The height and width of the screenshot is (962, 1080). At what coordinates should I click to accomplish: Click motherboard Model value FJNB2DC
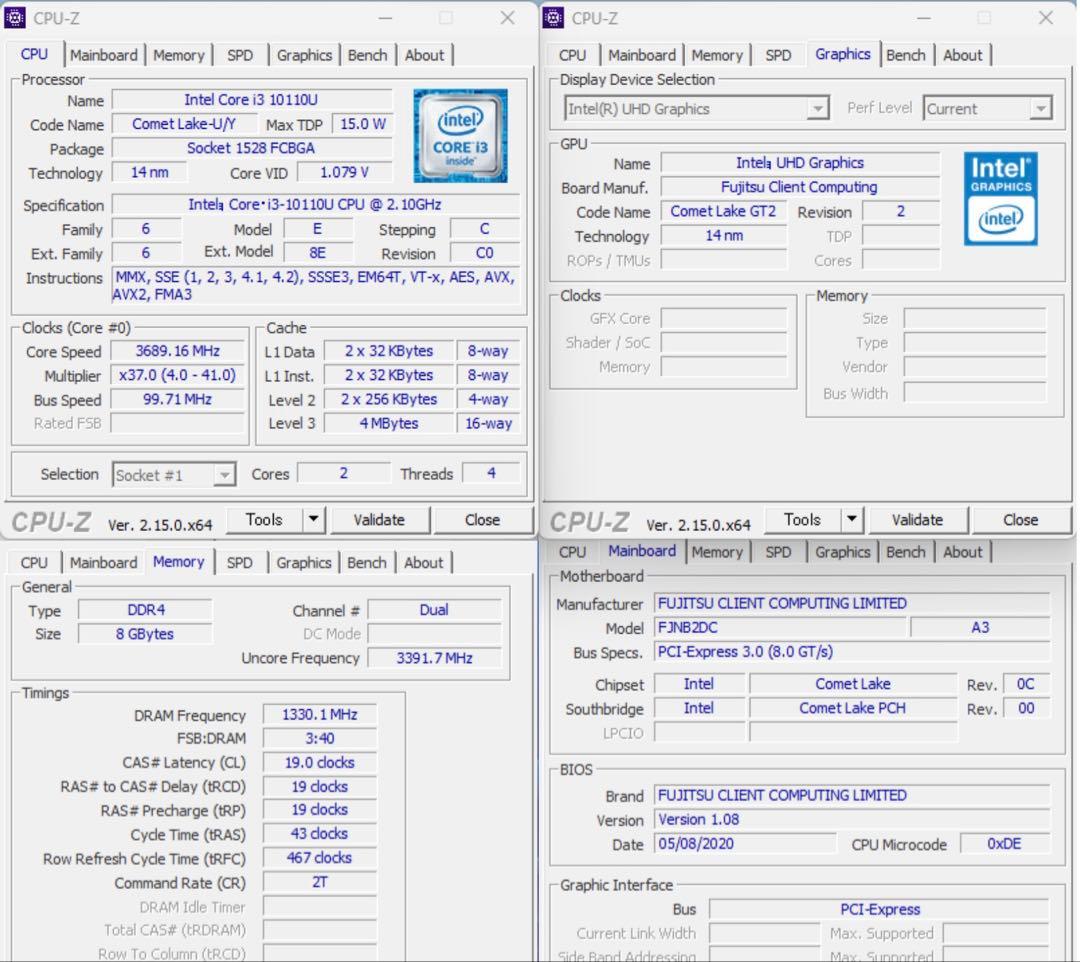(x=780, y=628)
